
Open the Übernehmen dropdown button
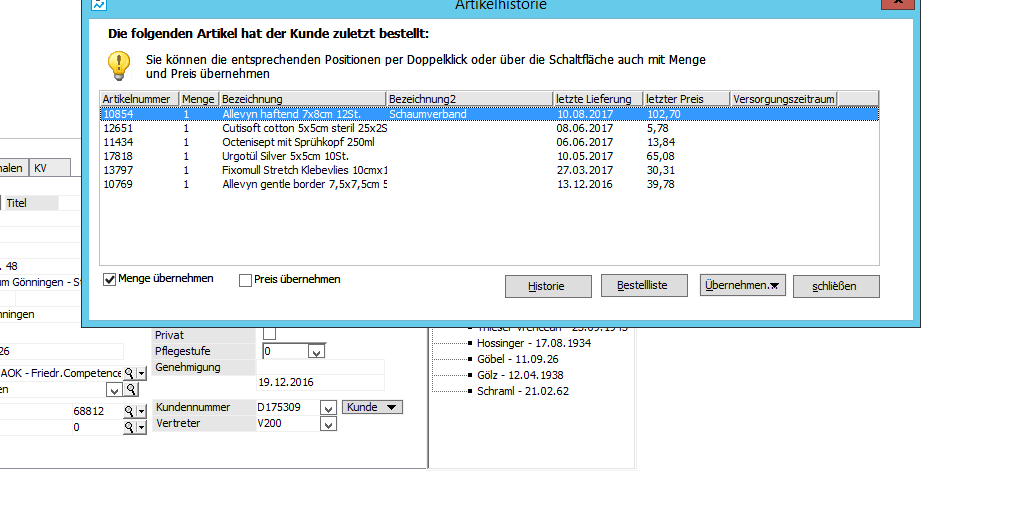point(742,286)
